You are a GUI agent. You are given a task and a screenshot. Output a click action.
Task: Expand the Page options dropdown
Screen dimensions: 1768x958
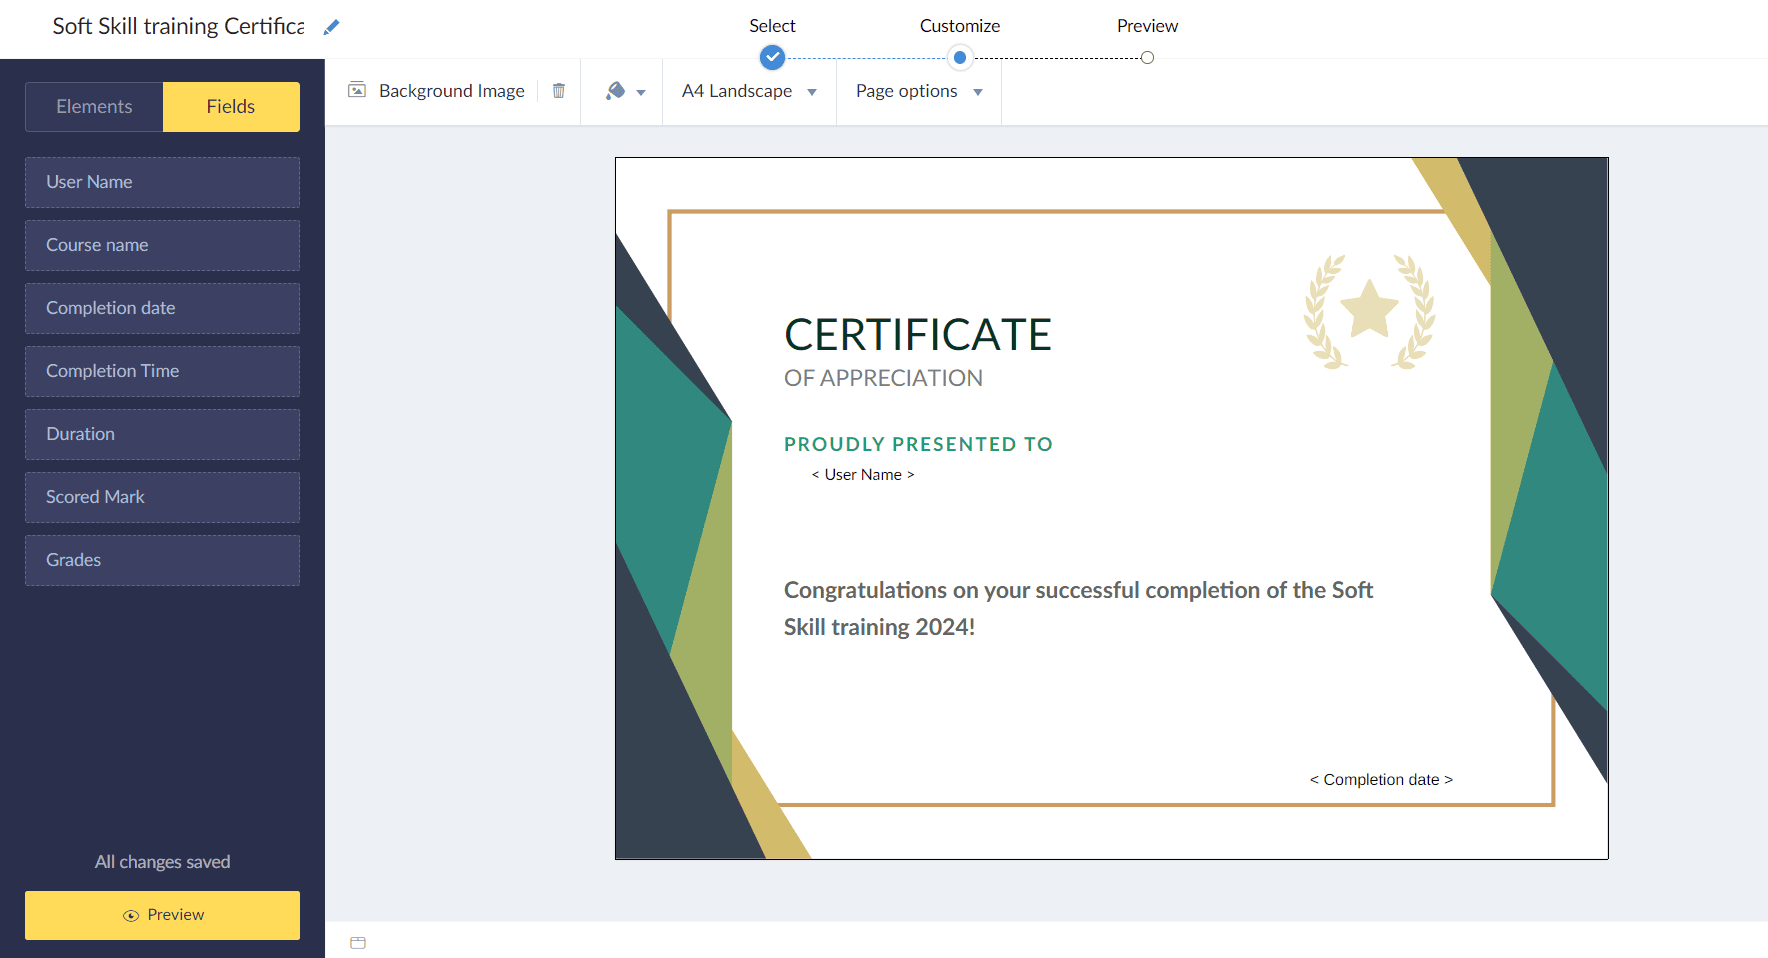918,91
